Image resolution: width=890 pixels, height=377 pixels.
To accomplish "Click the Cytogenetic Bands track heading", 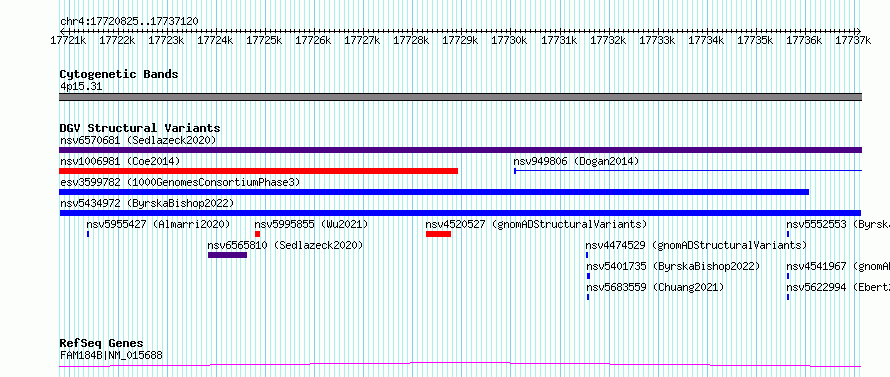I will click(x=119, y=74).
